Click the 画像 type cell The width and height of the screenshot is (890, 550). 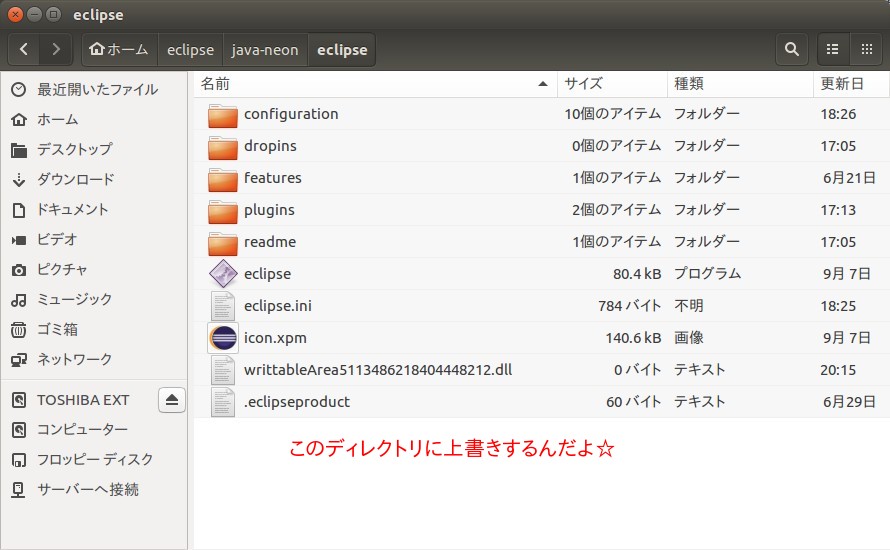[x=689, y=338]
